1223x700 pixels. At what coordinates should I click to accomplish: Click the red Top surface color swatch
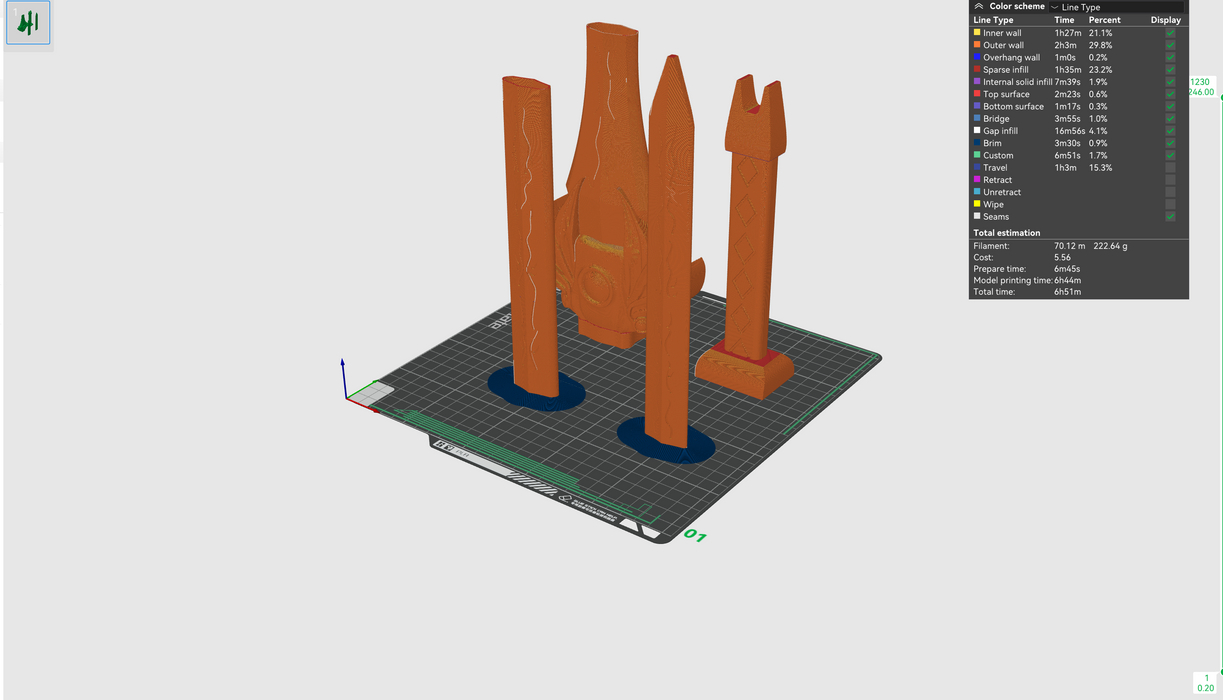[x=977, y=94]
